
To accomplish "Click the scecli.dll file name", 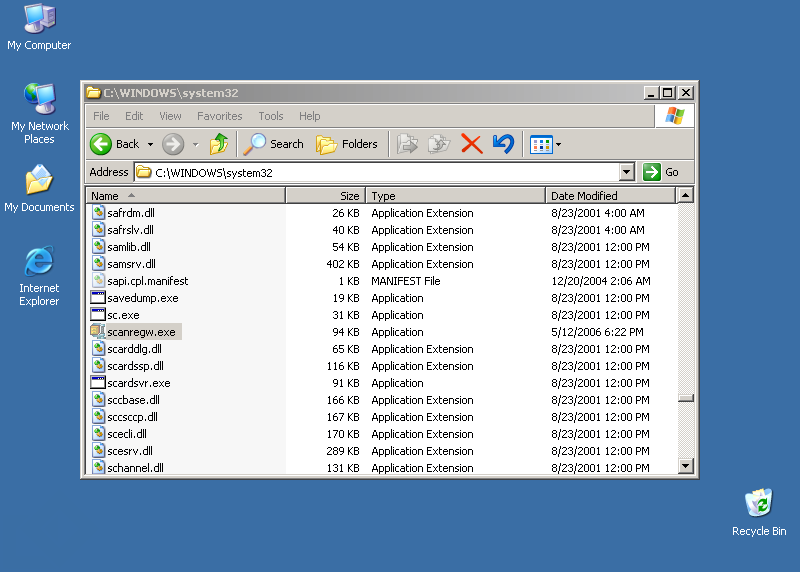I will pyautogui.click(x=127, y=434).
